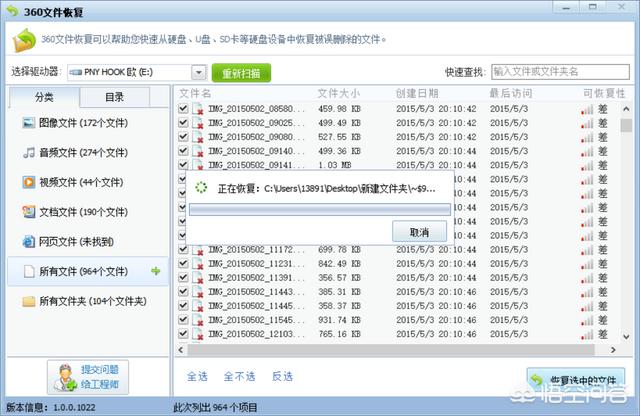Select the 音频文件 (audio files) category icon
Viewport: 640px width, 416px height.
(x=29, y=152)
